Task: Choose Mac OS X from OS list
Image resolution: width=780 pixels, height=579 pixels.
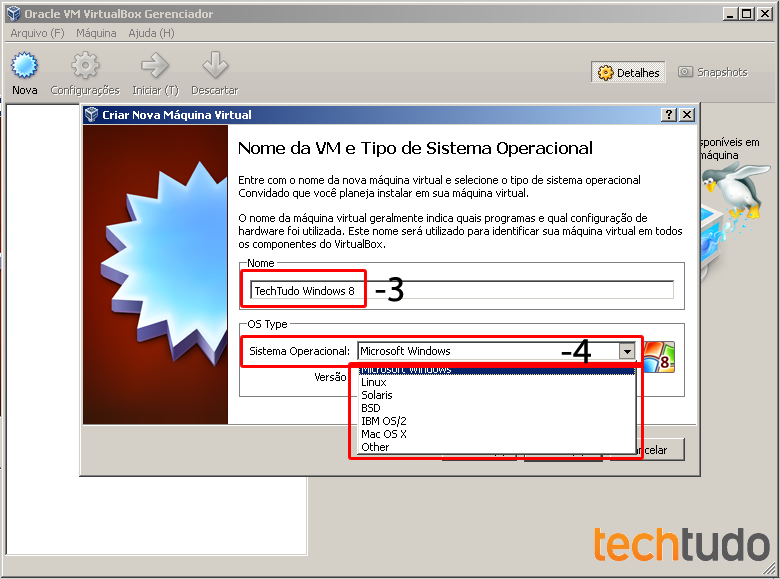Action: [496, 434]
